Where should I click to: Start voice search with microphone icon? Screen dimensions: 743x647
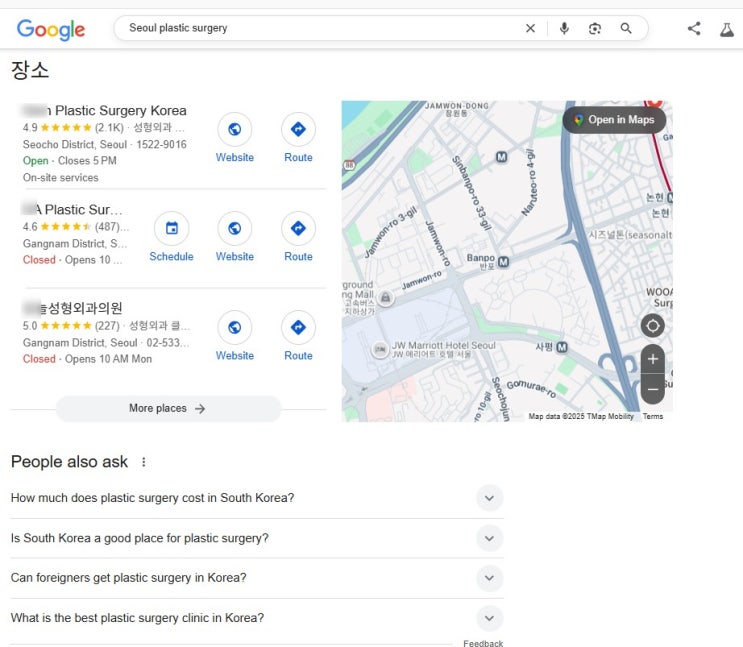(x=564, y=28)
